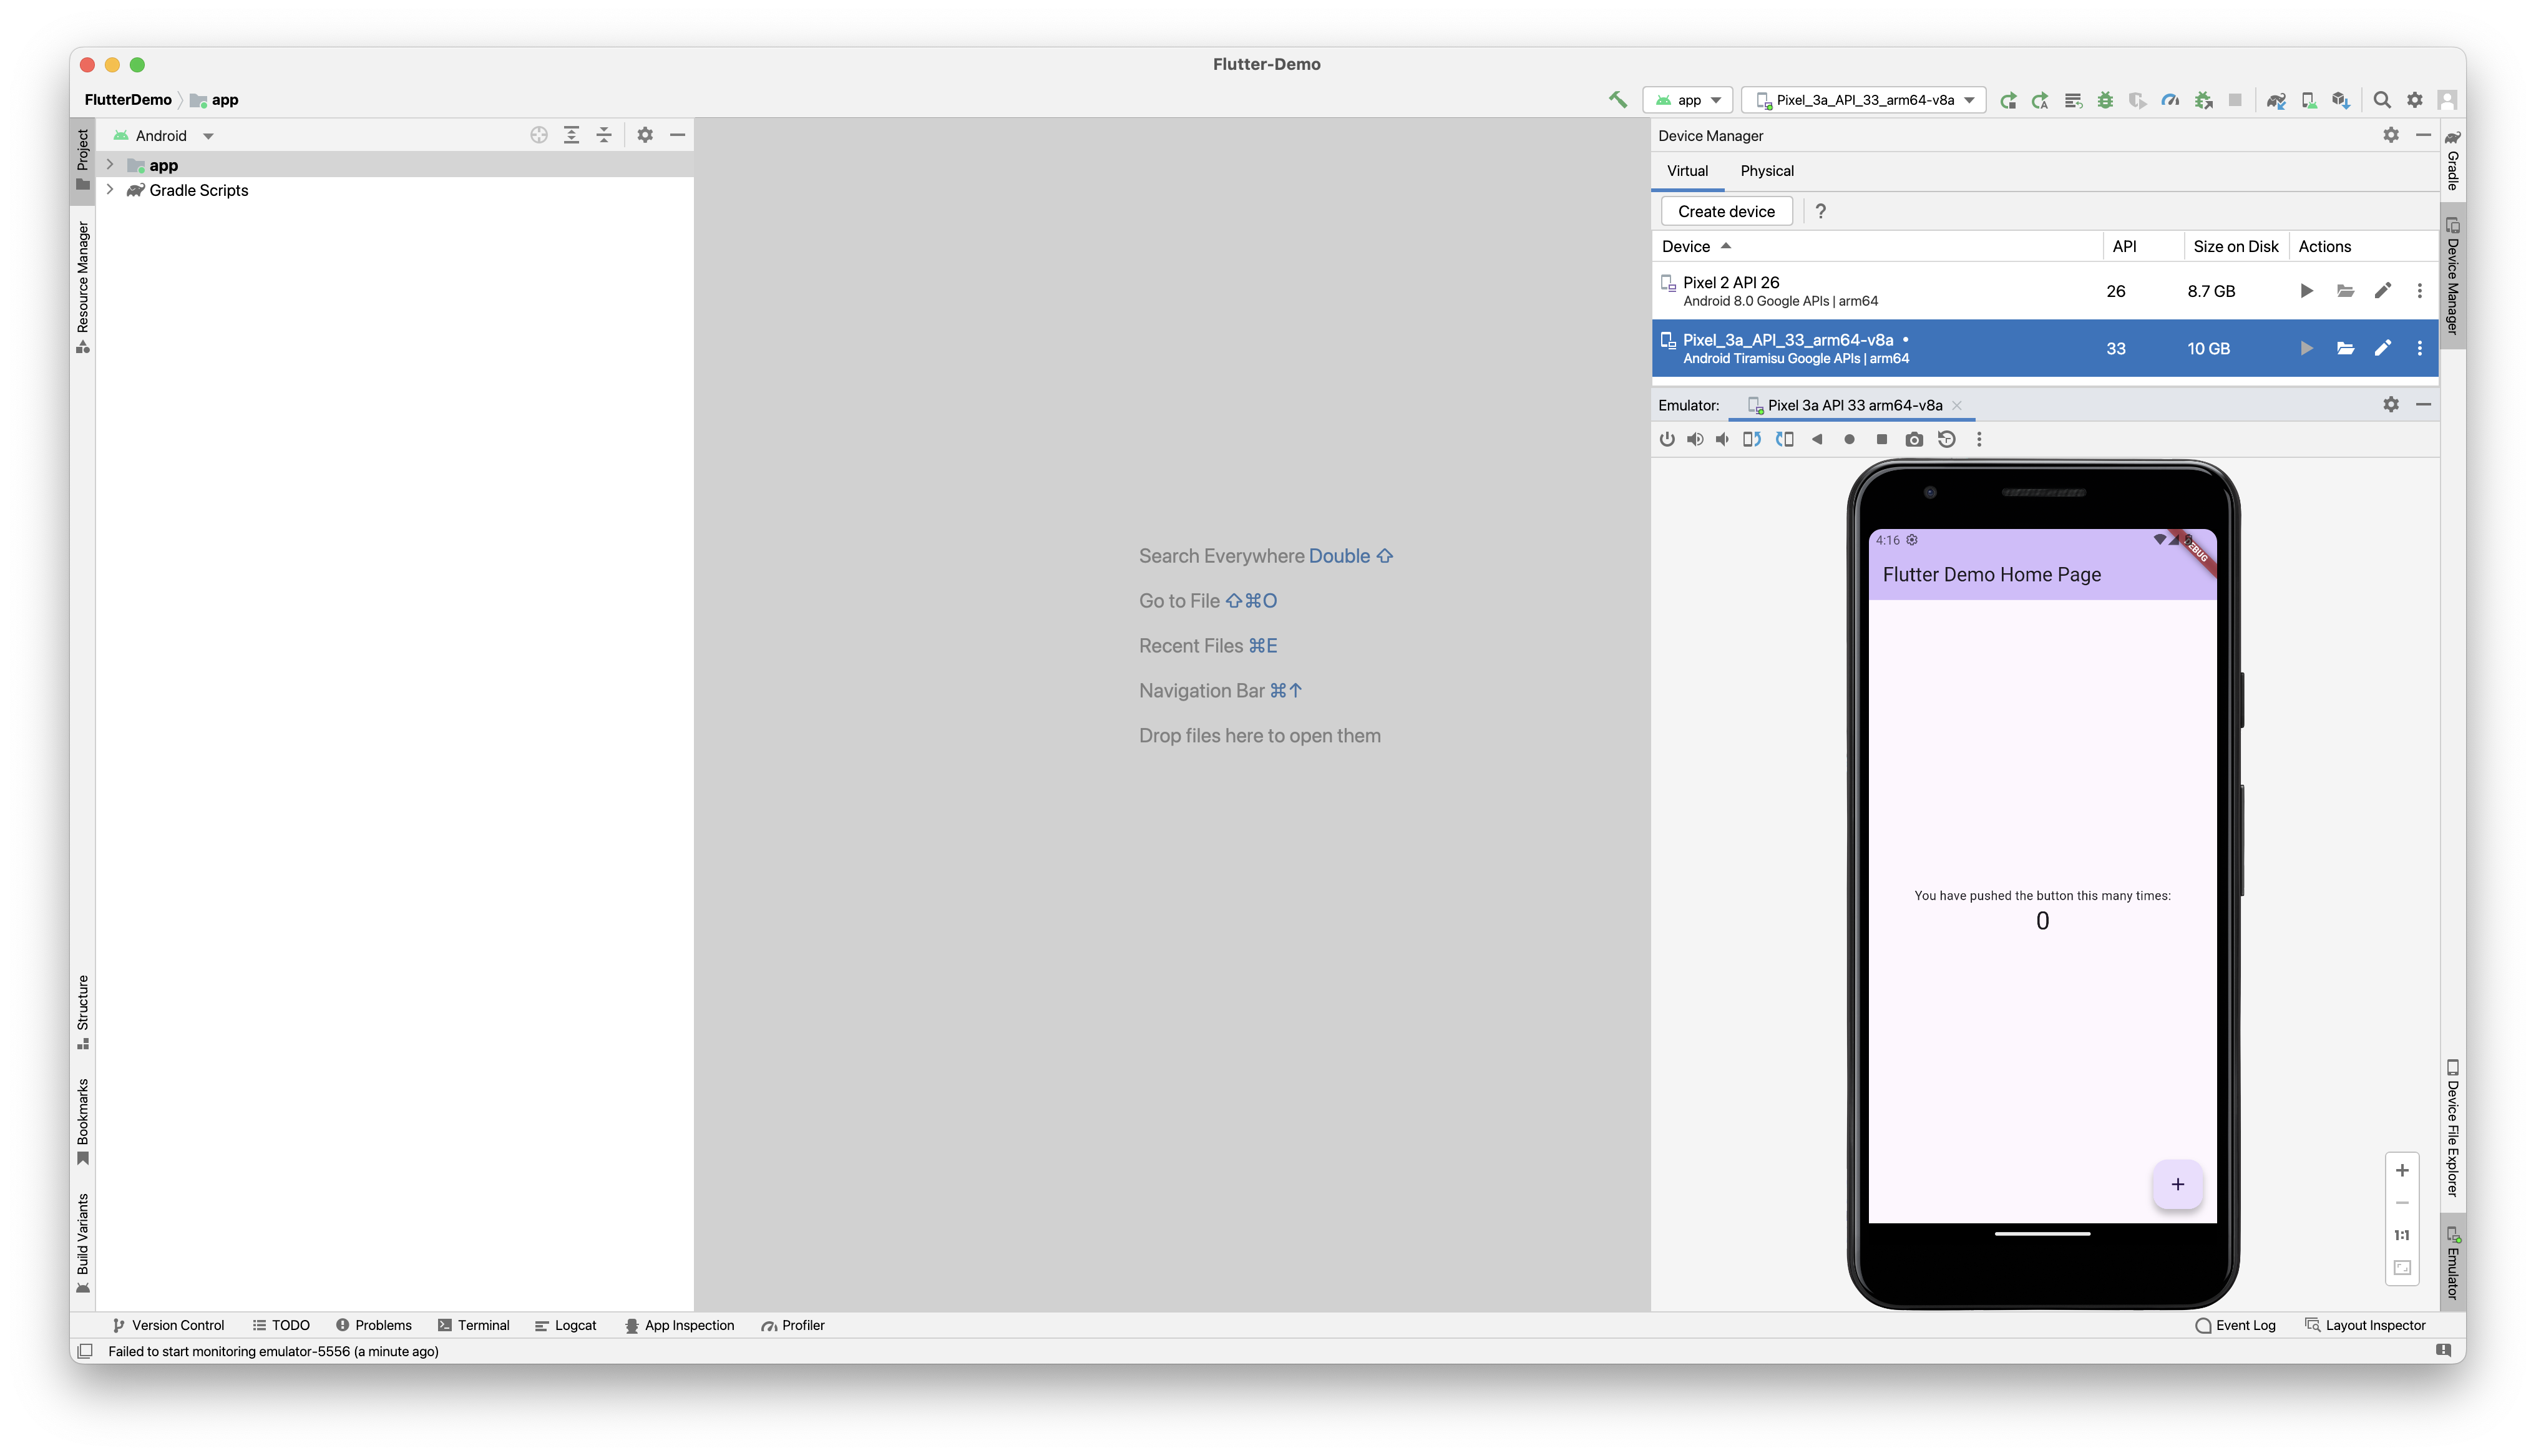The width and height of the screenshot is (2536, 1456).
Task: Open the Pixel_3a_API_33_arm64-v8a device selector dropdown
Action: coord(1863,100)
